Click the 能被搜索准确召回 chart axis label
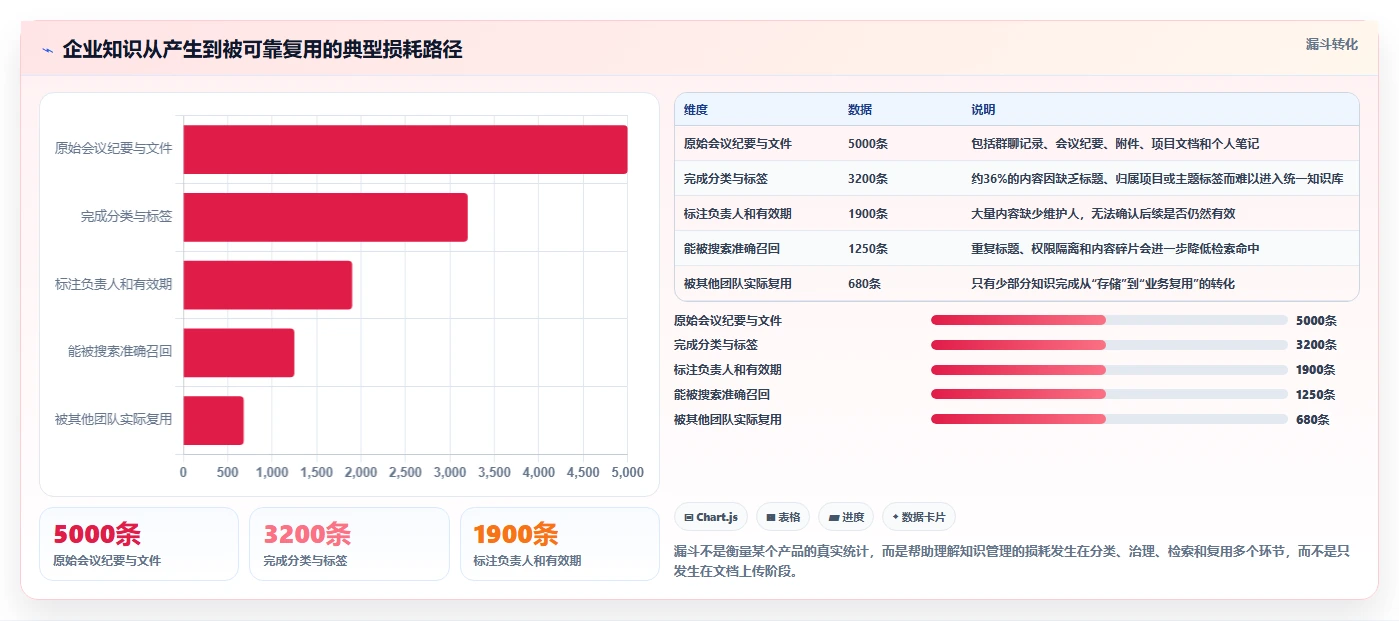Viewport: 1399px width, 621px height. coord(120,351)
